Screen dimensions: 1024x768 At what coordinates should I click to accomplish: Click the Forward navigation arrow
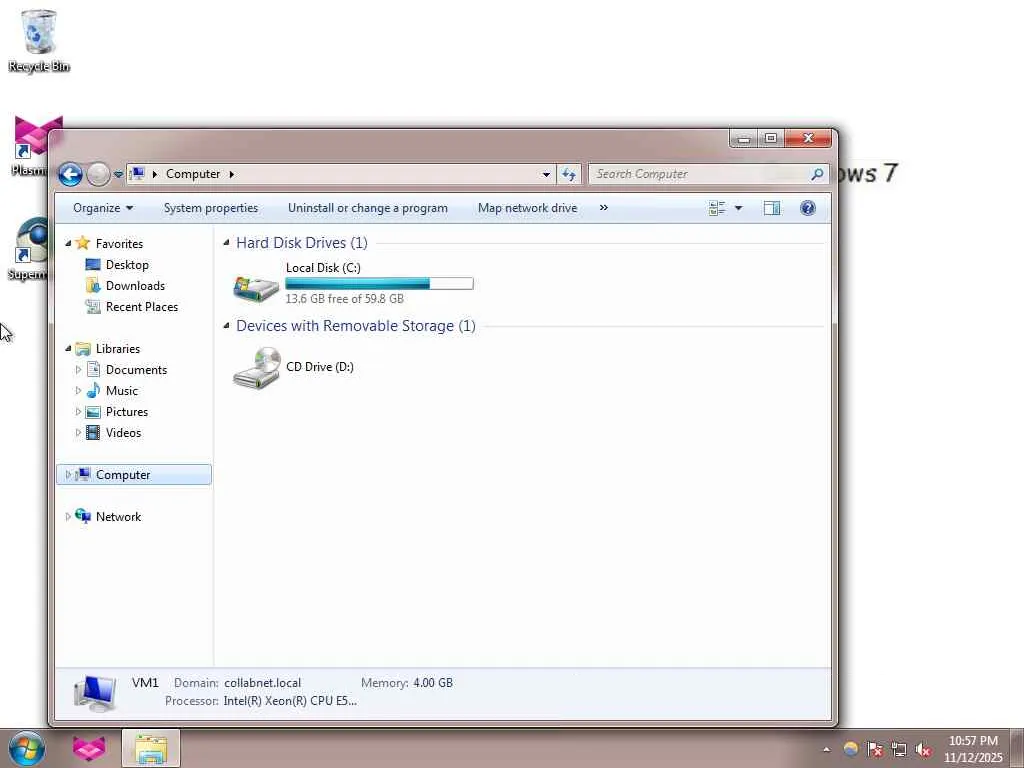(98, 174)
